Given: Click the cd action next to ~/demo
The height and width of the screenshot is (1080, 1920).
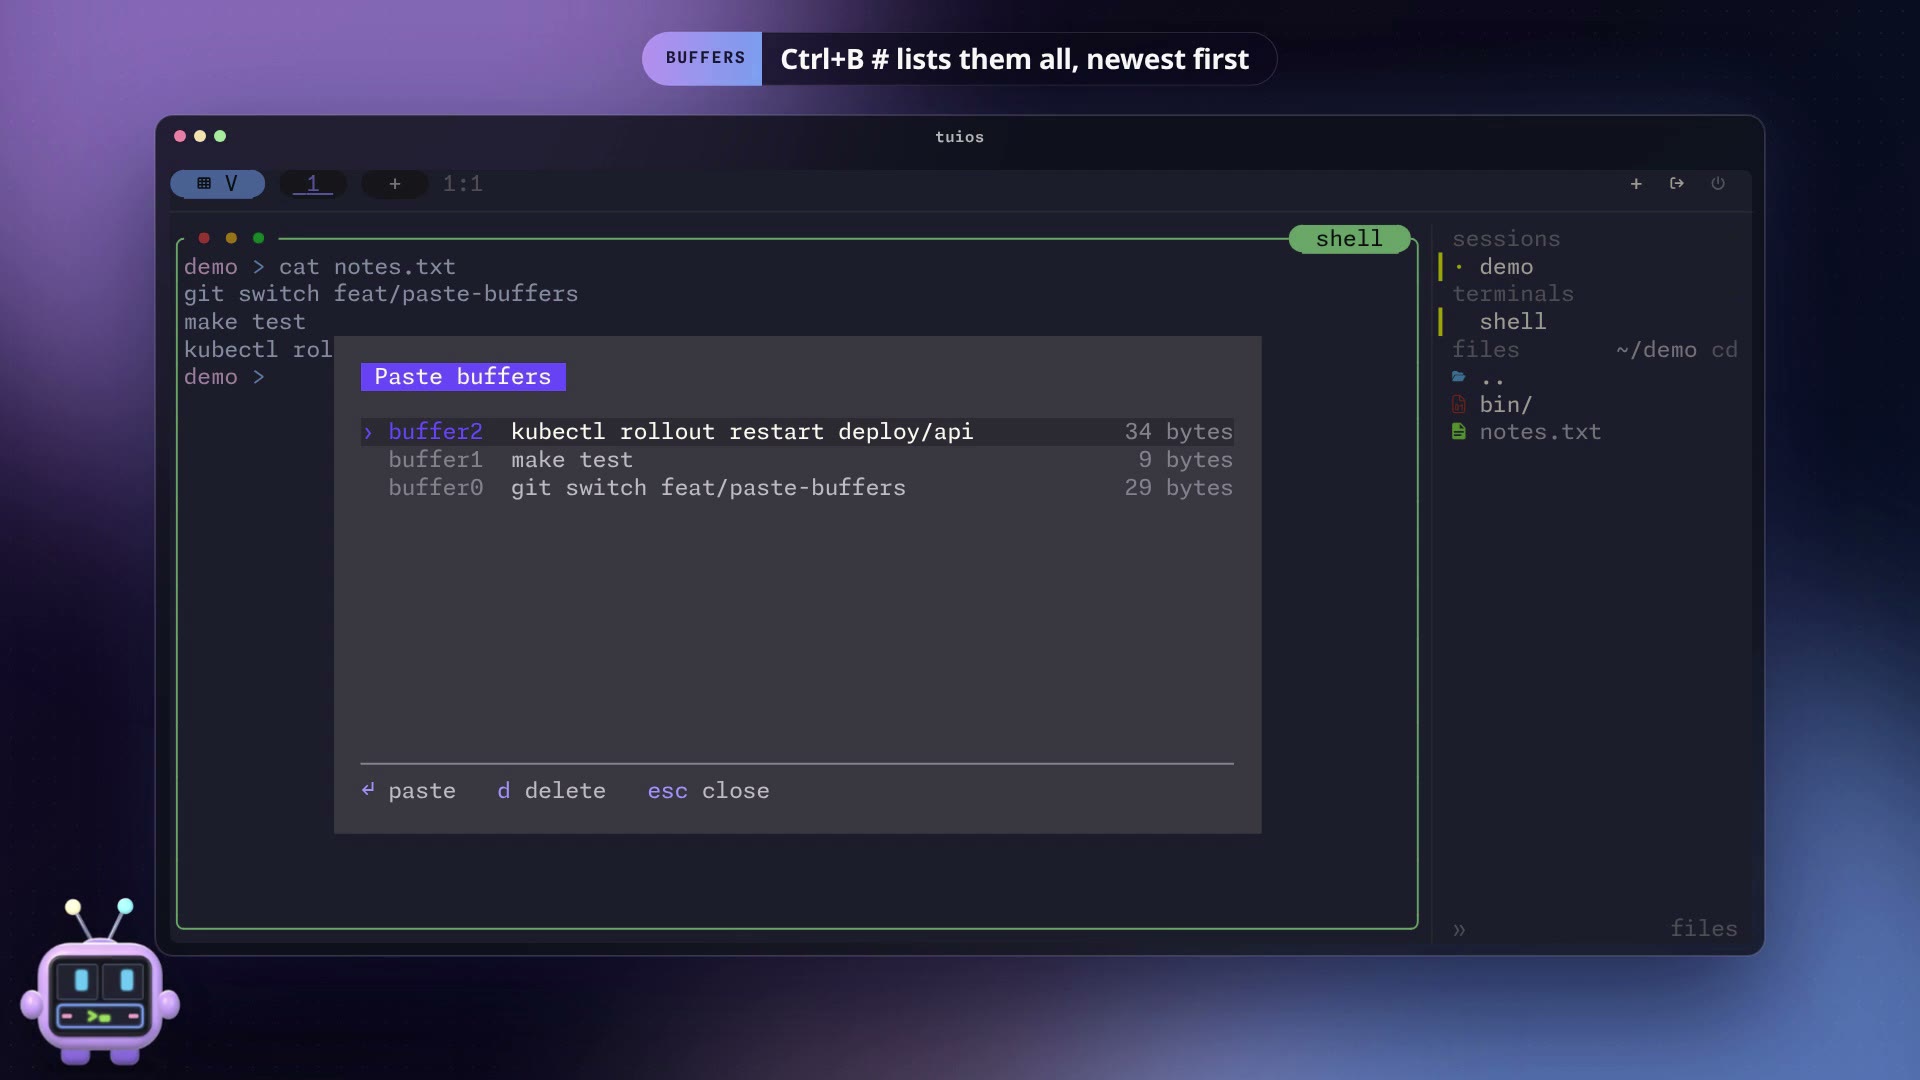Looking at the screenshot, I should point(1724,350).
